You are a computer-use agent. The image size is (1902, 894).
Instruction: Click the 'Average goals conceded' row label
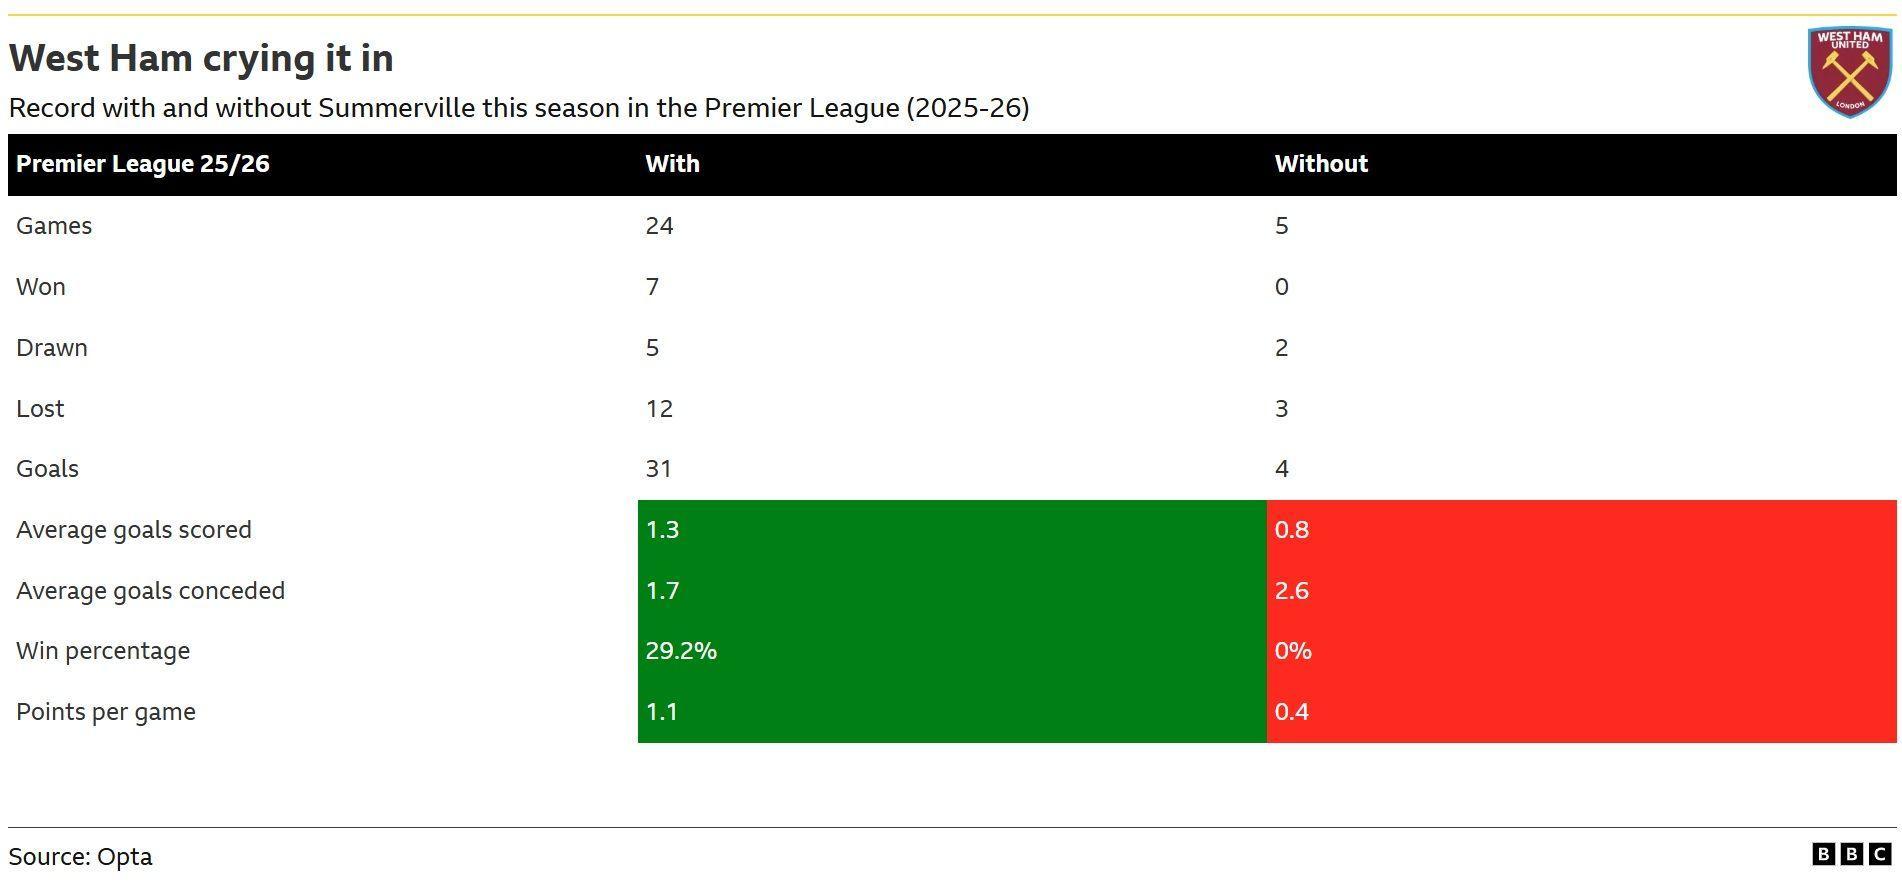tap(150, 591)
